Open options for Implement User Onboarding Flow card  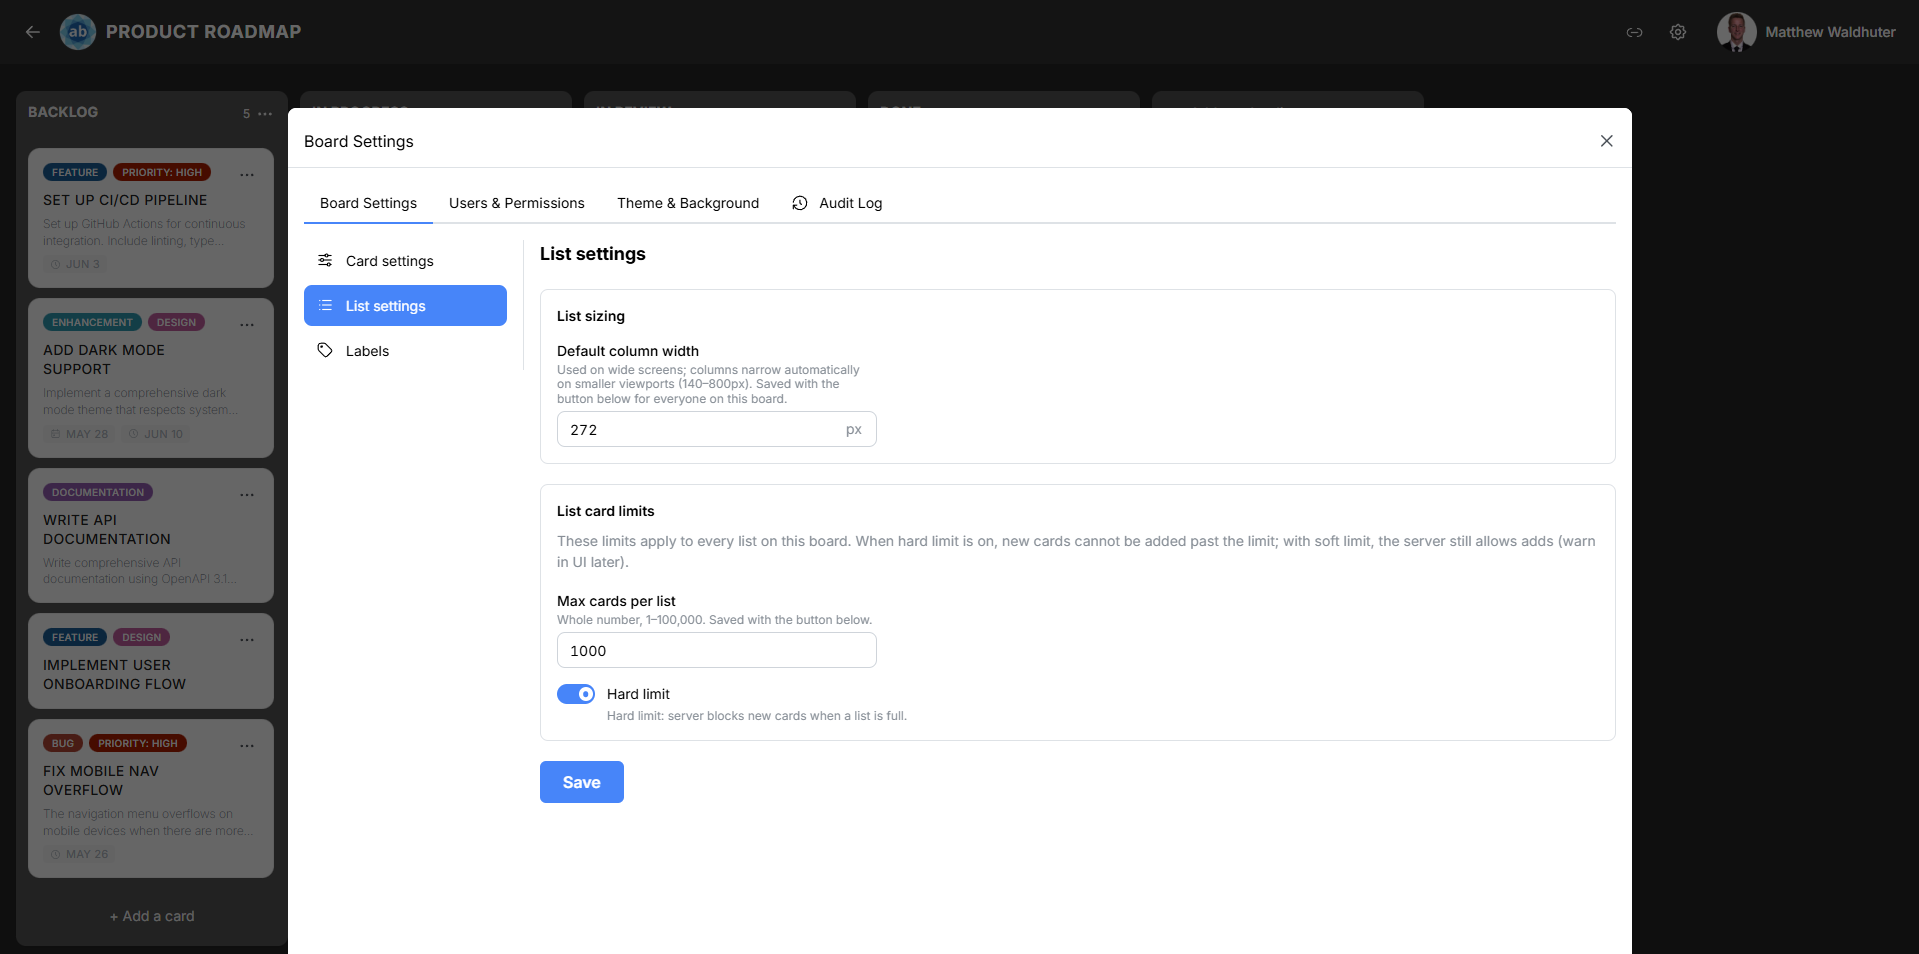[x=247, y=639]
